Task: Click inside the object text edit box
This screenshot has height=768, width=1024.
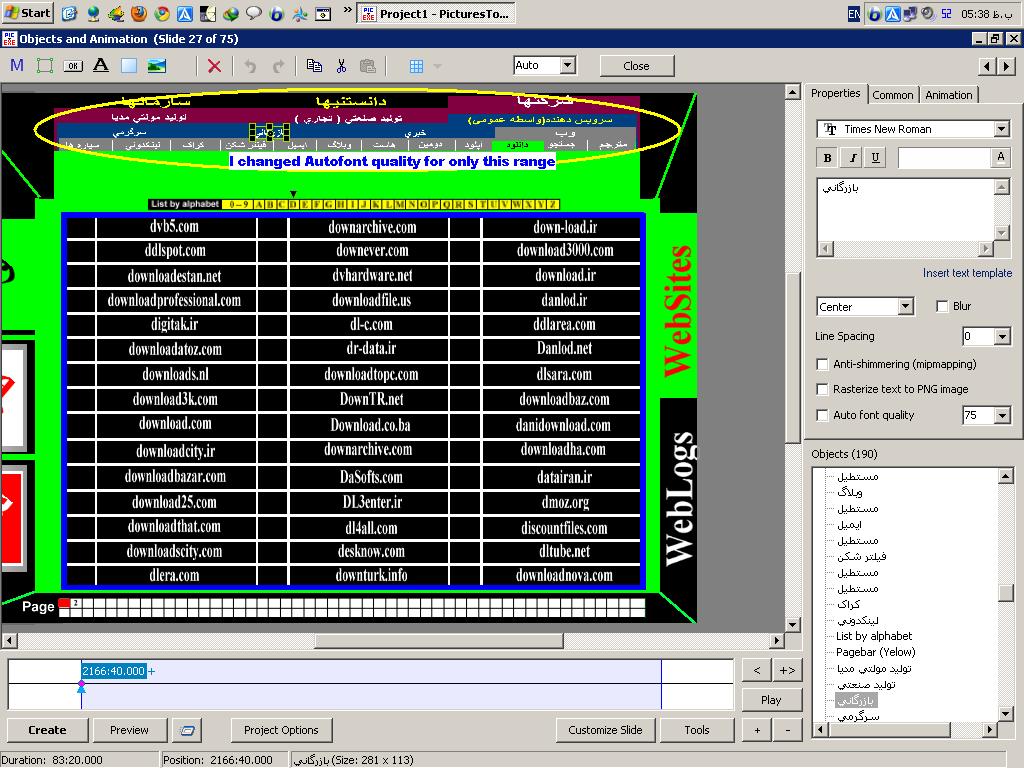Action: (x=905, y=210)
